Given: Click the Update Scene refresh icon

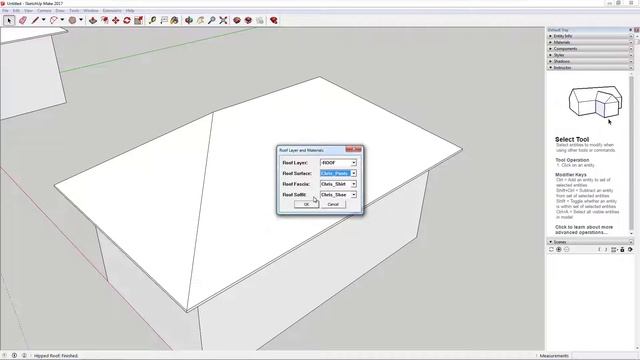Looking at the screenshot, I should coord(551,249).
